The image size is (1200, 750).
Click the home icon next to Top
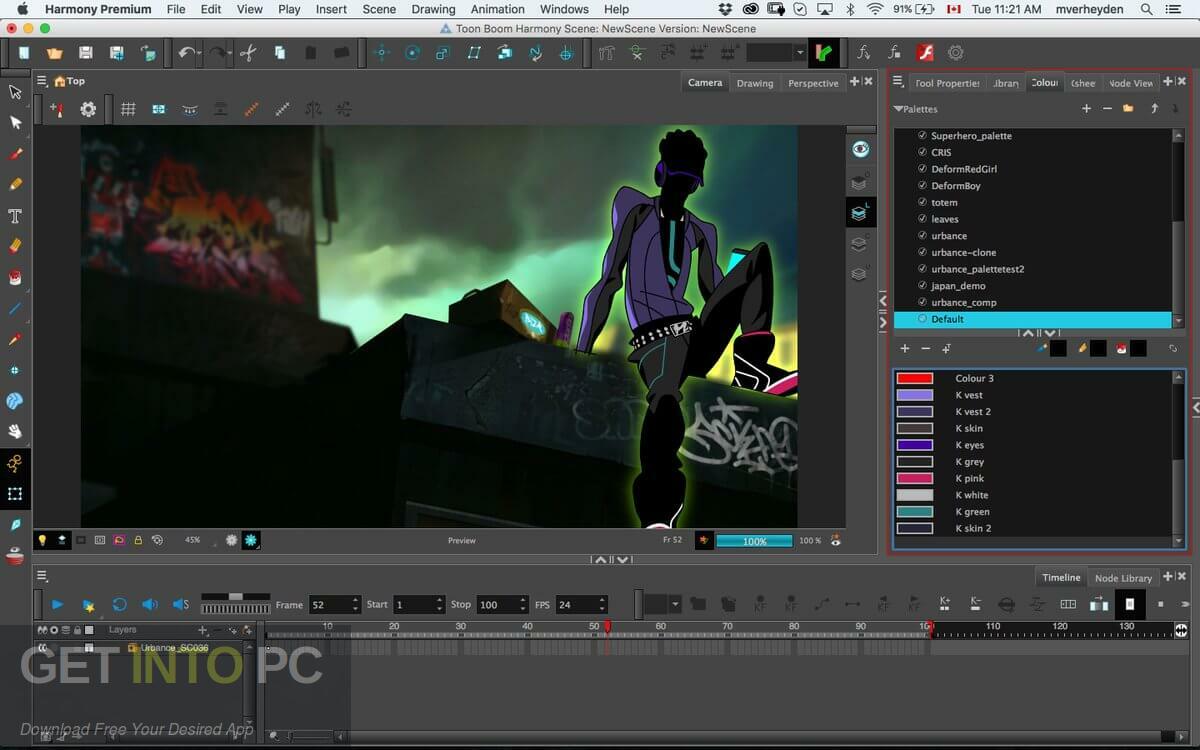point(60,81)
